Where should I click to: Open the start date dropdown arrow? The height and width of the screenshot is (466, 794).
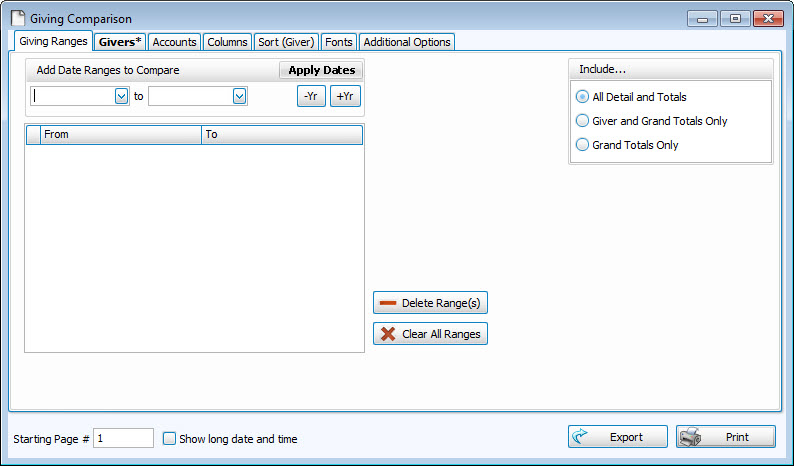click(x=121, y=96)
